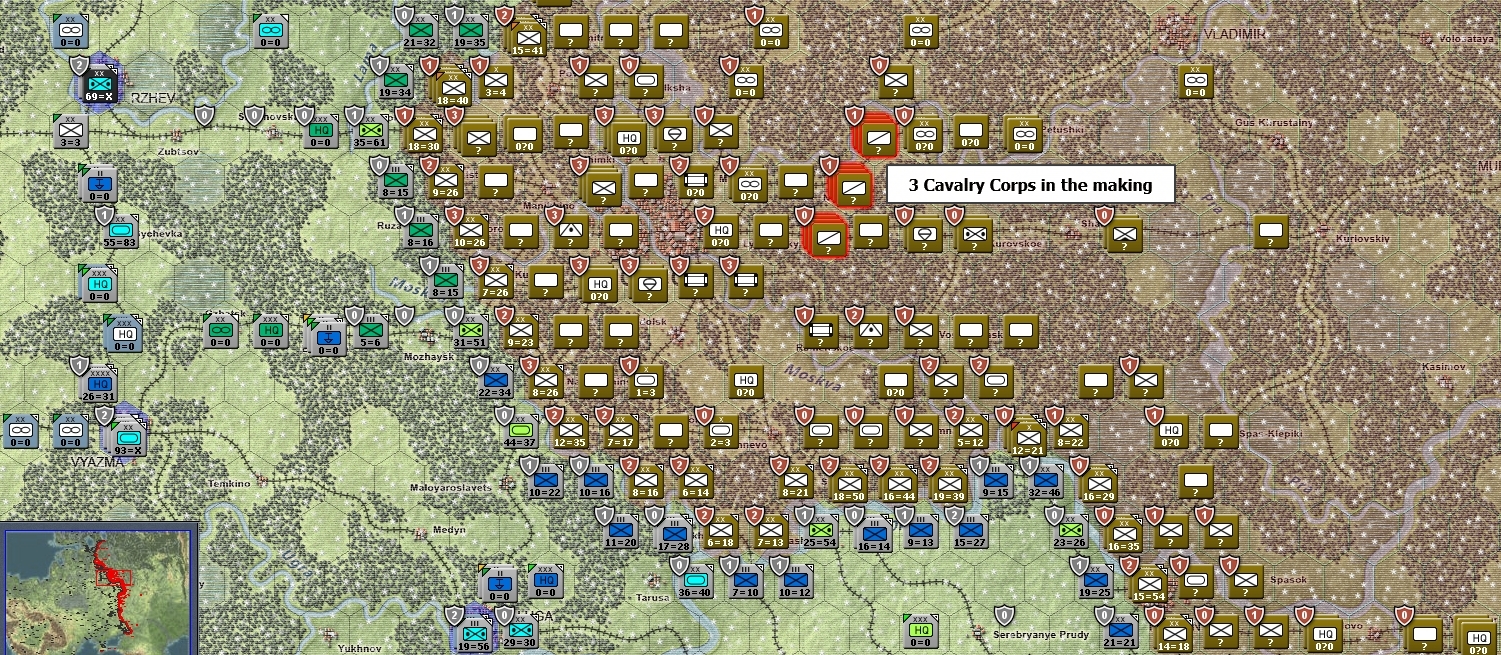Select Soviet stack 16=44
The height and width of the screenshot is (655, 1501).
click(x=898, y=484)
